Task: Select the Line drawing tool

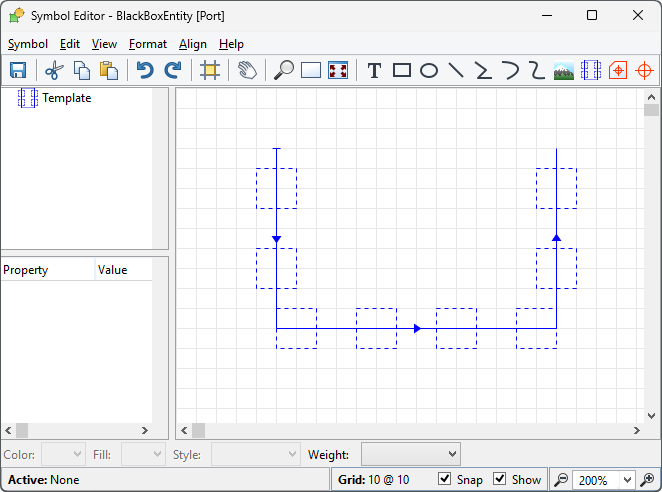Action: click(456, 71)
